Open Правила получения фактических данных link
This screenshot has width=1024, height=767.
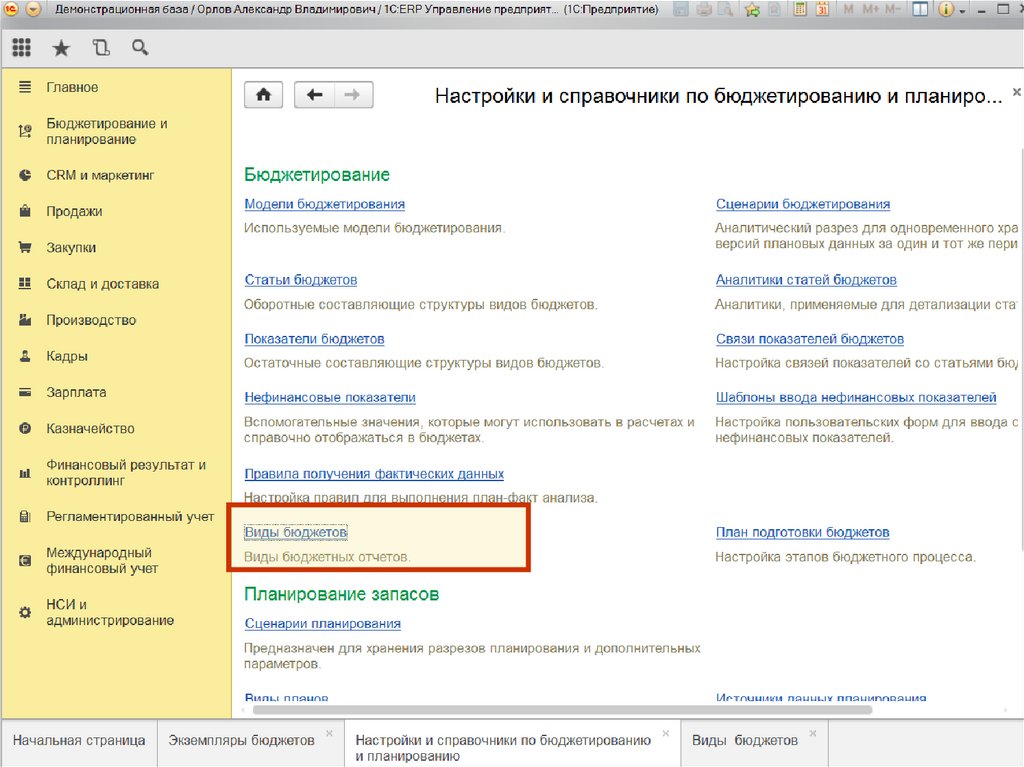(374, 474)
